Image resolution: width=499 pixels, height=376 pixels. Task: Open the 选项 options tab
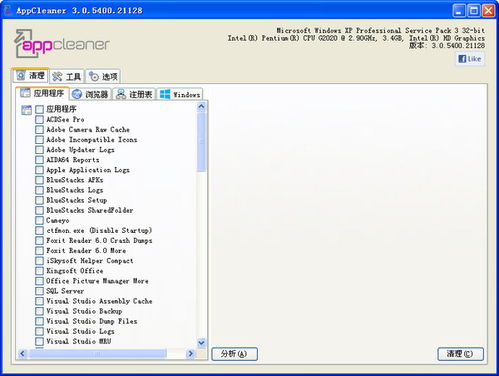click(x=103, y=77)
